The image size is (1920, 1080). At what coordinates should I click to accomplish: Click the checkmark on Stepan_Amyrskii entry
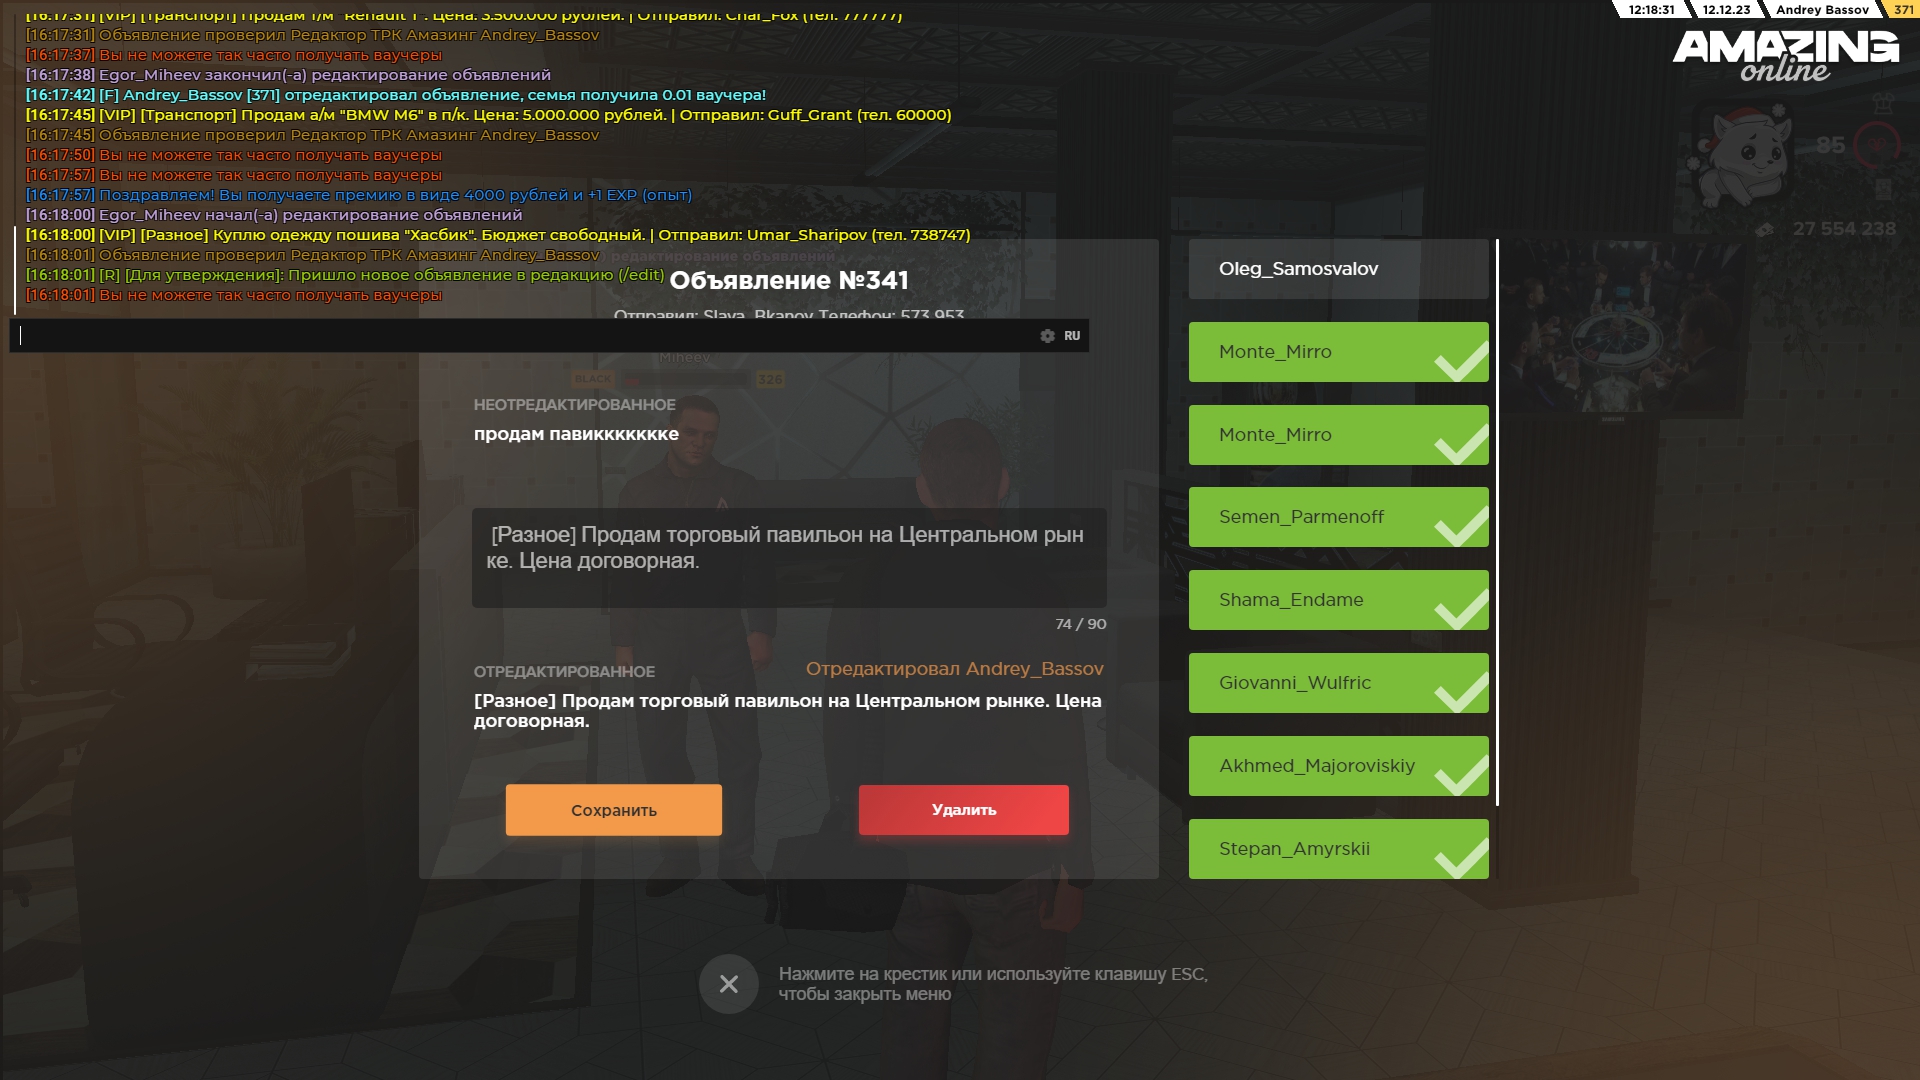1462,856
